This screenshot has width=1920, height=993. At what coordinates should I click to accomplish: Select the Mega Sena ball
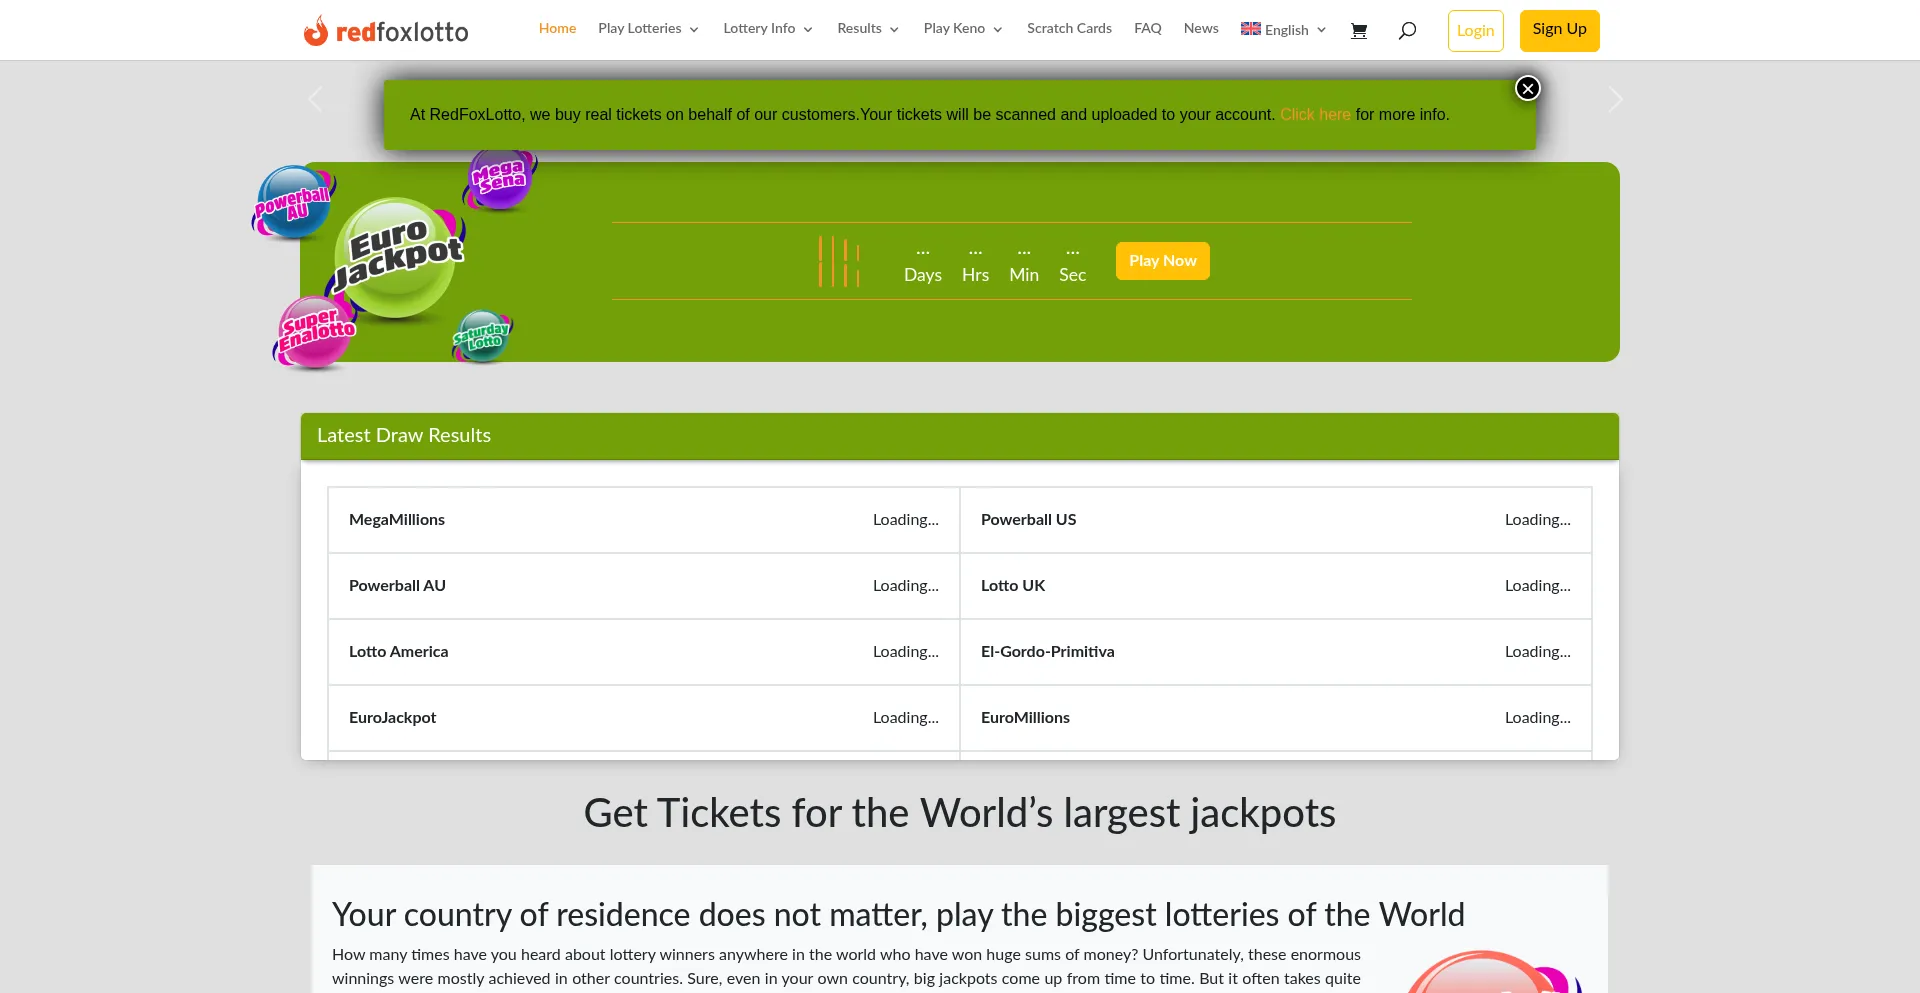point(499,179)
